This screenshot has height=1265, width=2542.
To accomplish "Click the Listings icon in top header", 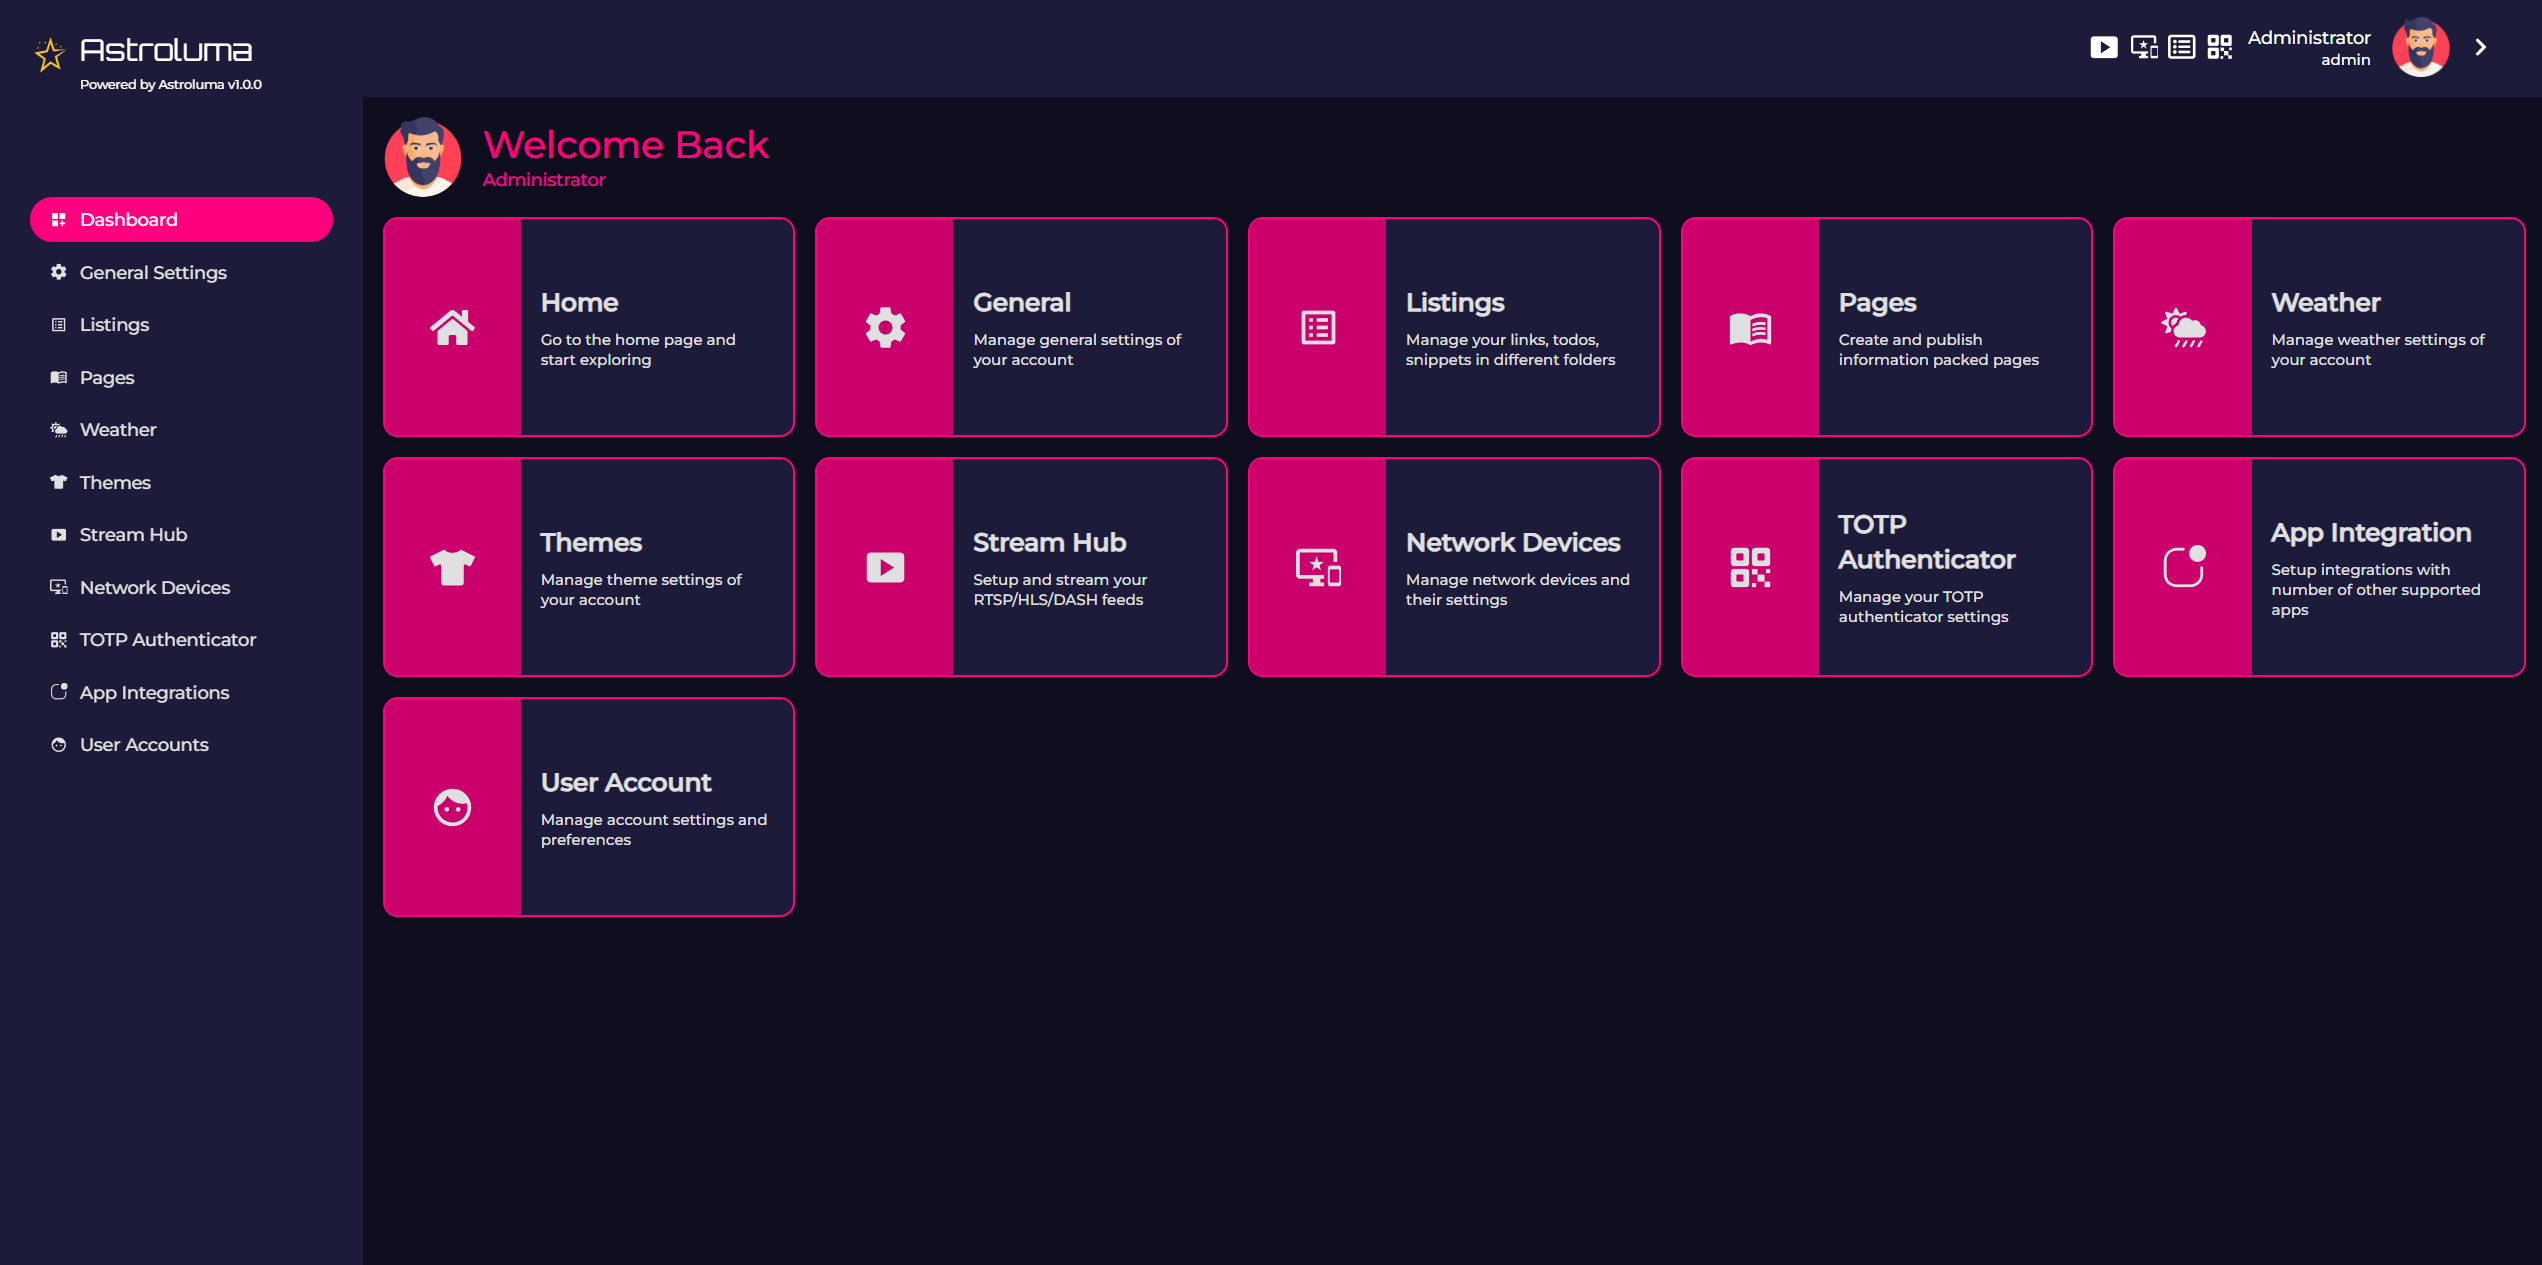I will tap(2182, 47).
